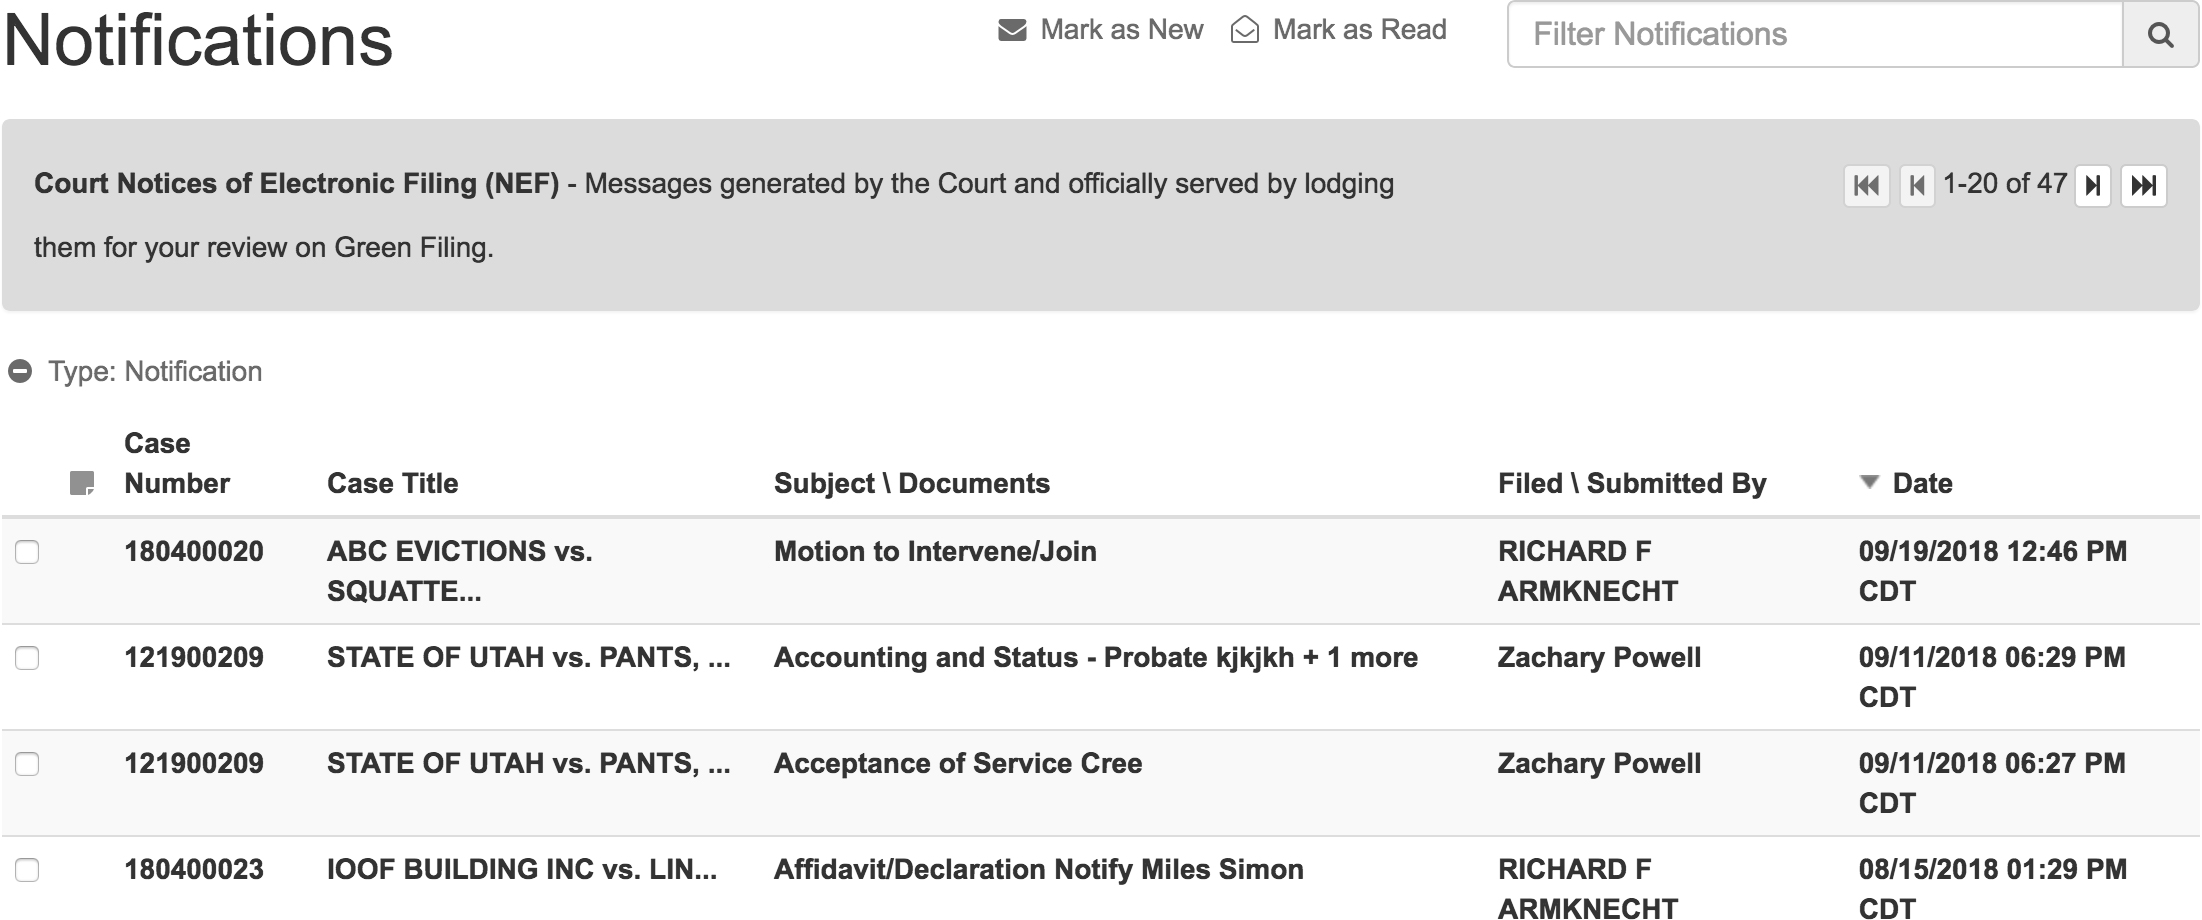
Task: Click the search magnifier icon button
Action: click(x=2160, y=35)
